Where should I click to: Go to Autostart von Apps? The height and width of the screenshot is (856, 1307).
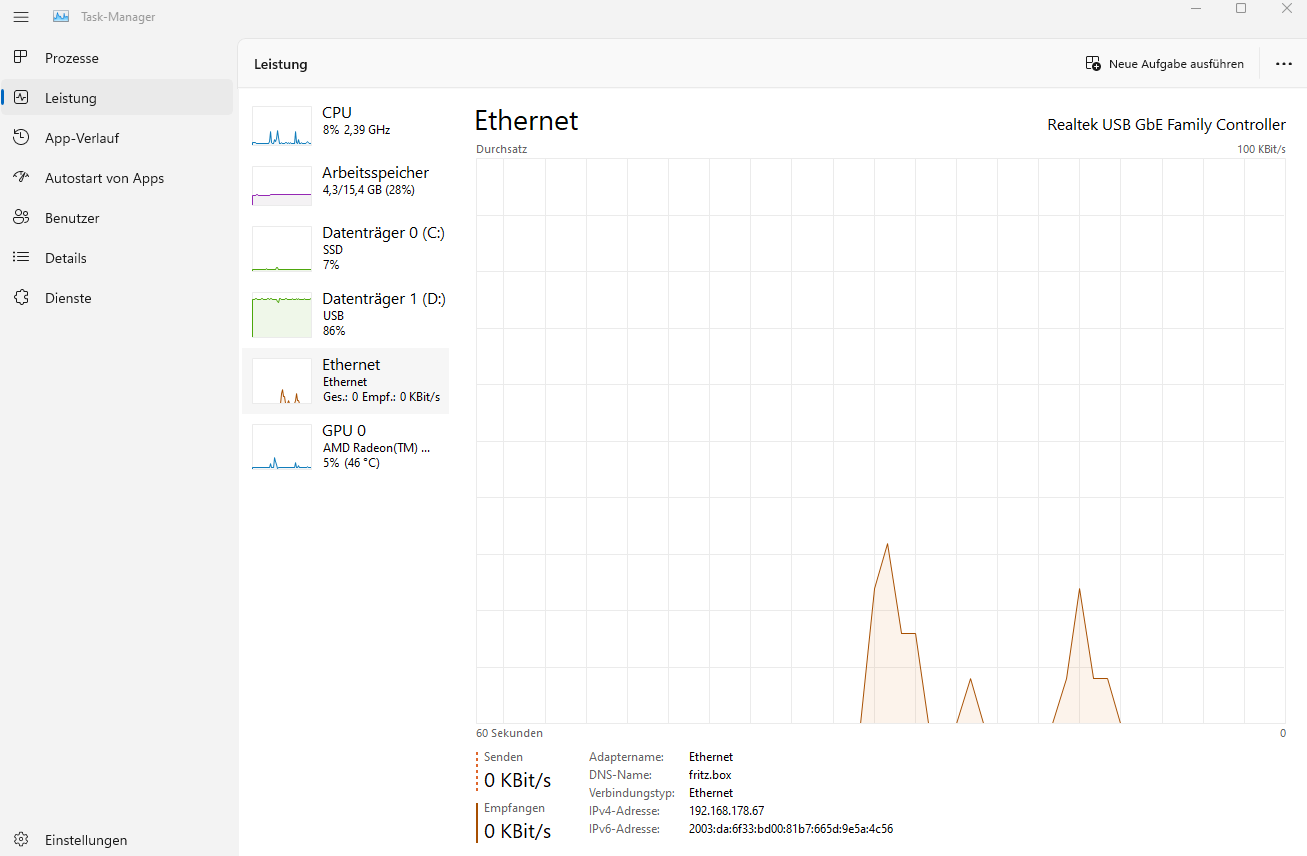(x=117, y=178)
